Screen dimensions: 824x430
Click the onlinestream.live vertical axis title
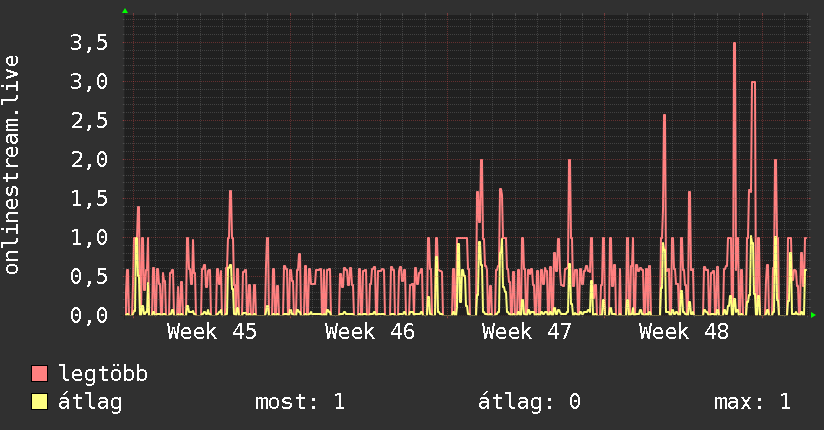pos(12,165)
